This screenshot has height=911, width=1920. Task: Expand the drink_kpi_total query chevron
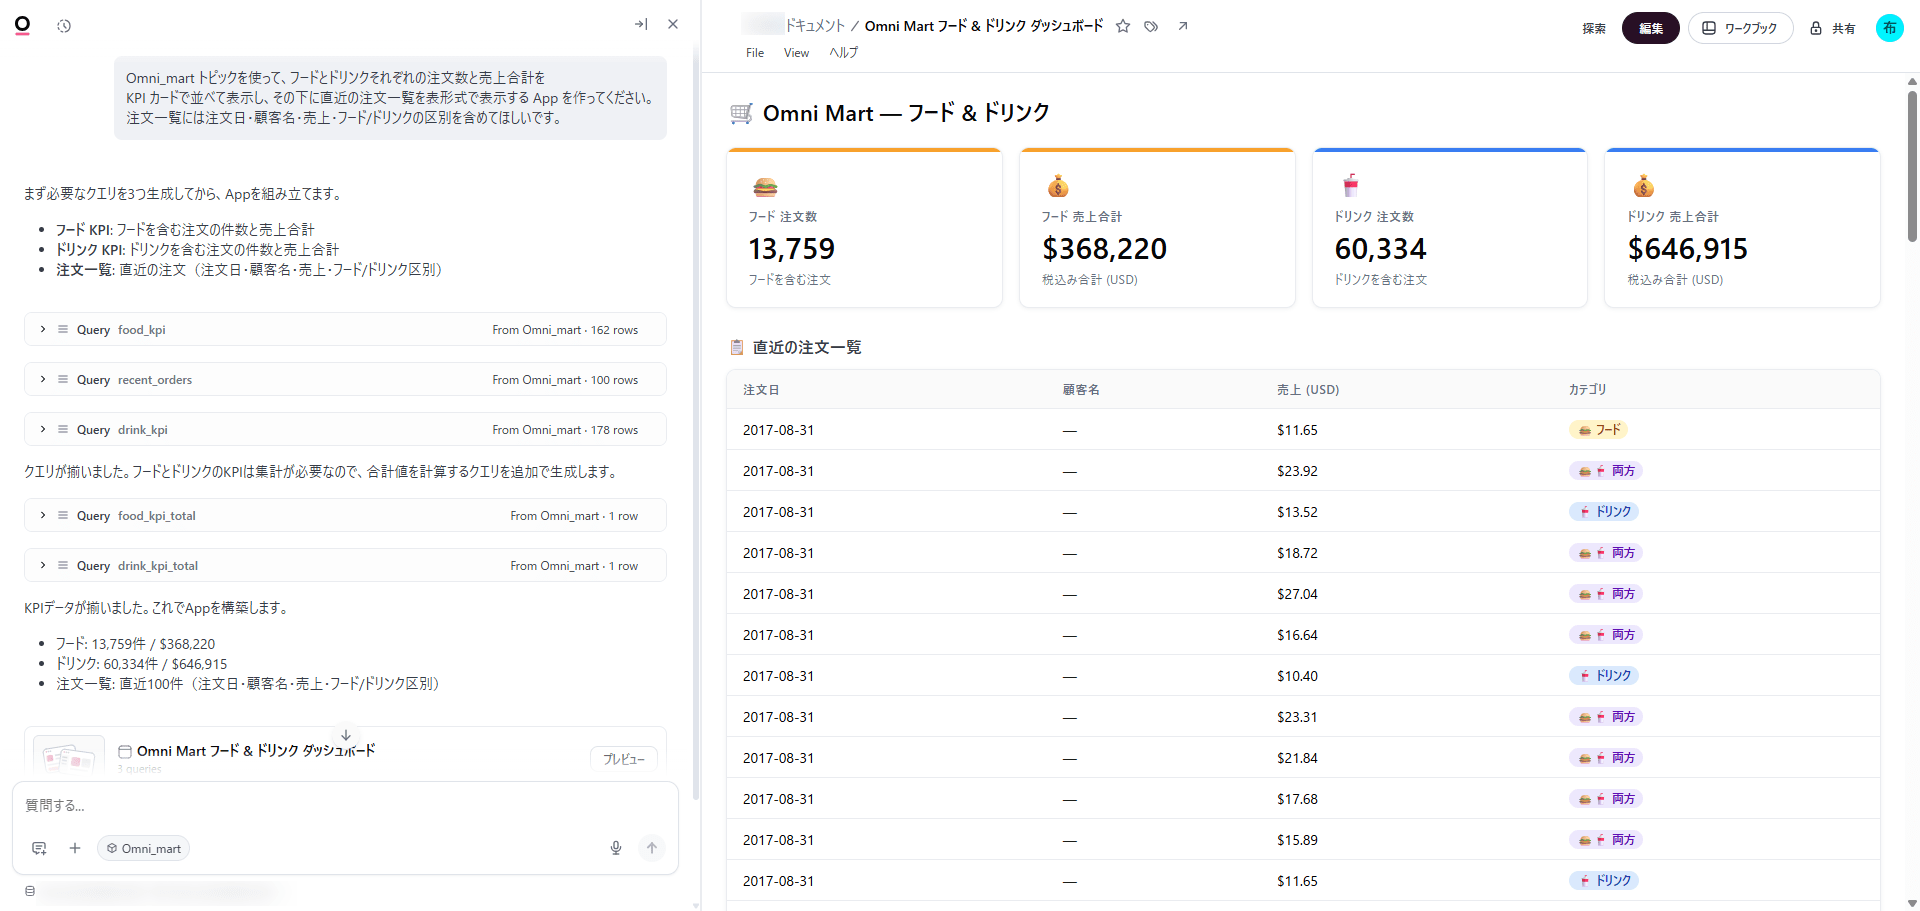43,565
